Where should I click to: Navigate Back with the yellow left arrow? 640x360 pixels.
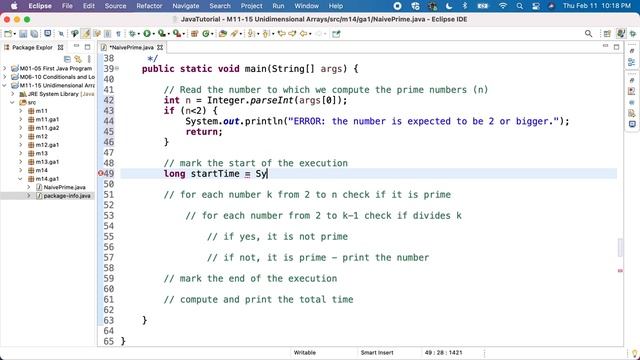(x=303, y=34)
